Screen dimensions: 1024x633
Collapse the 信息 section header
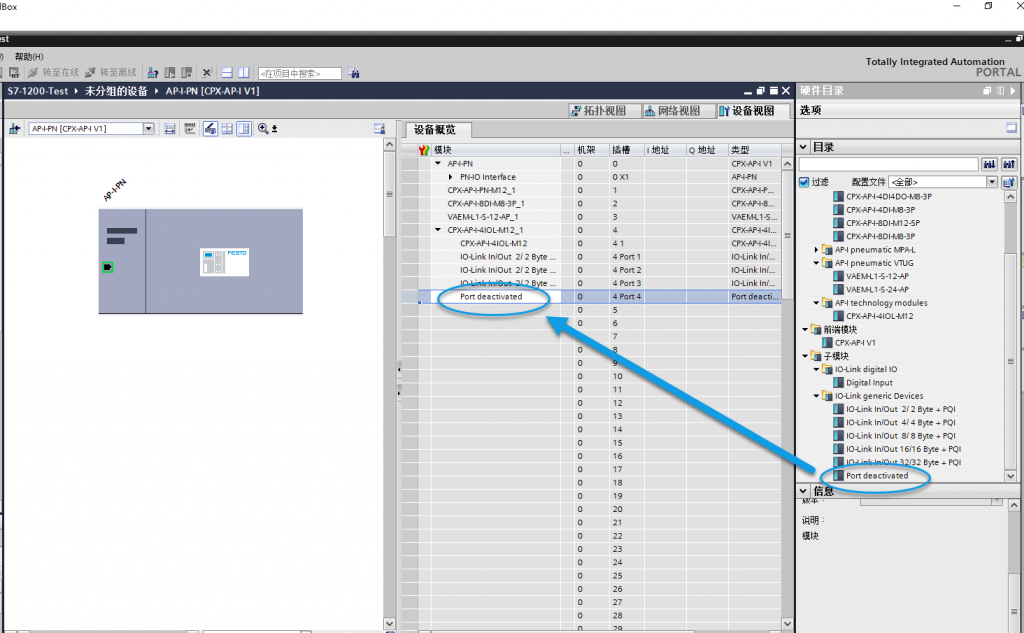point(803,491)
